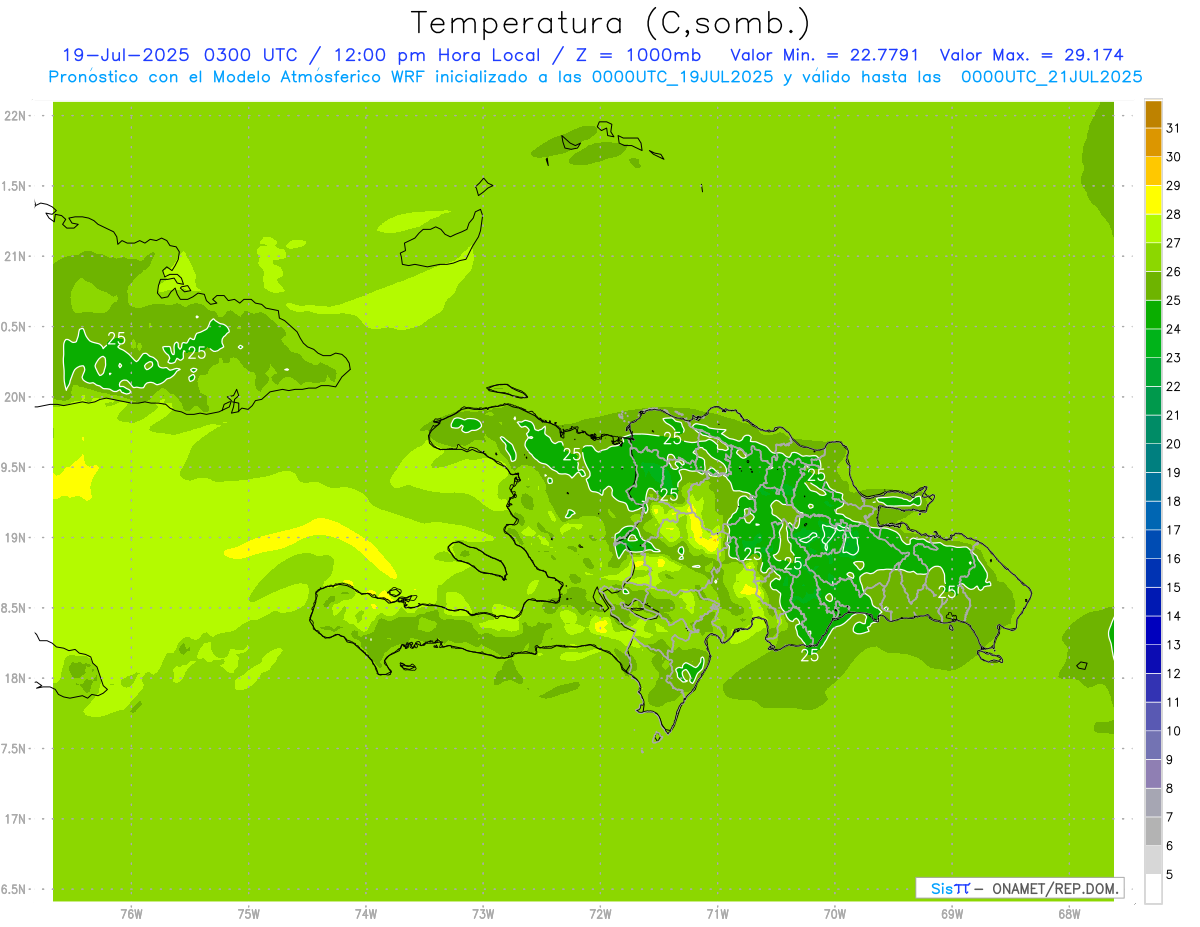Screen dimensions: 1200x927
Task: Click the 19N latitude label
Action: click(x=16, y=537)
